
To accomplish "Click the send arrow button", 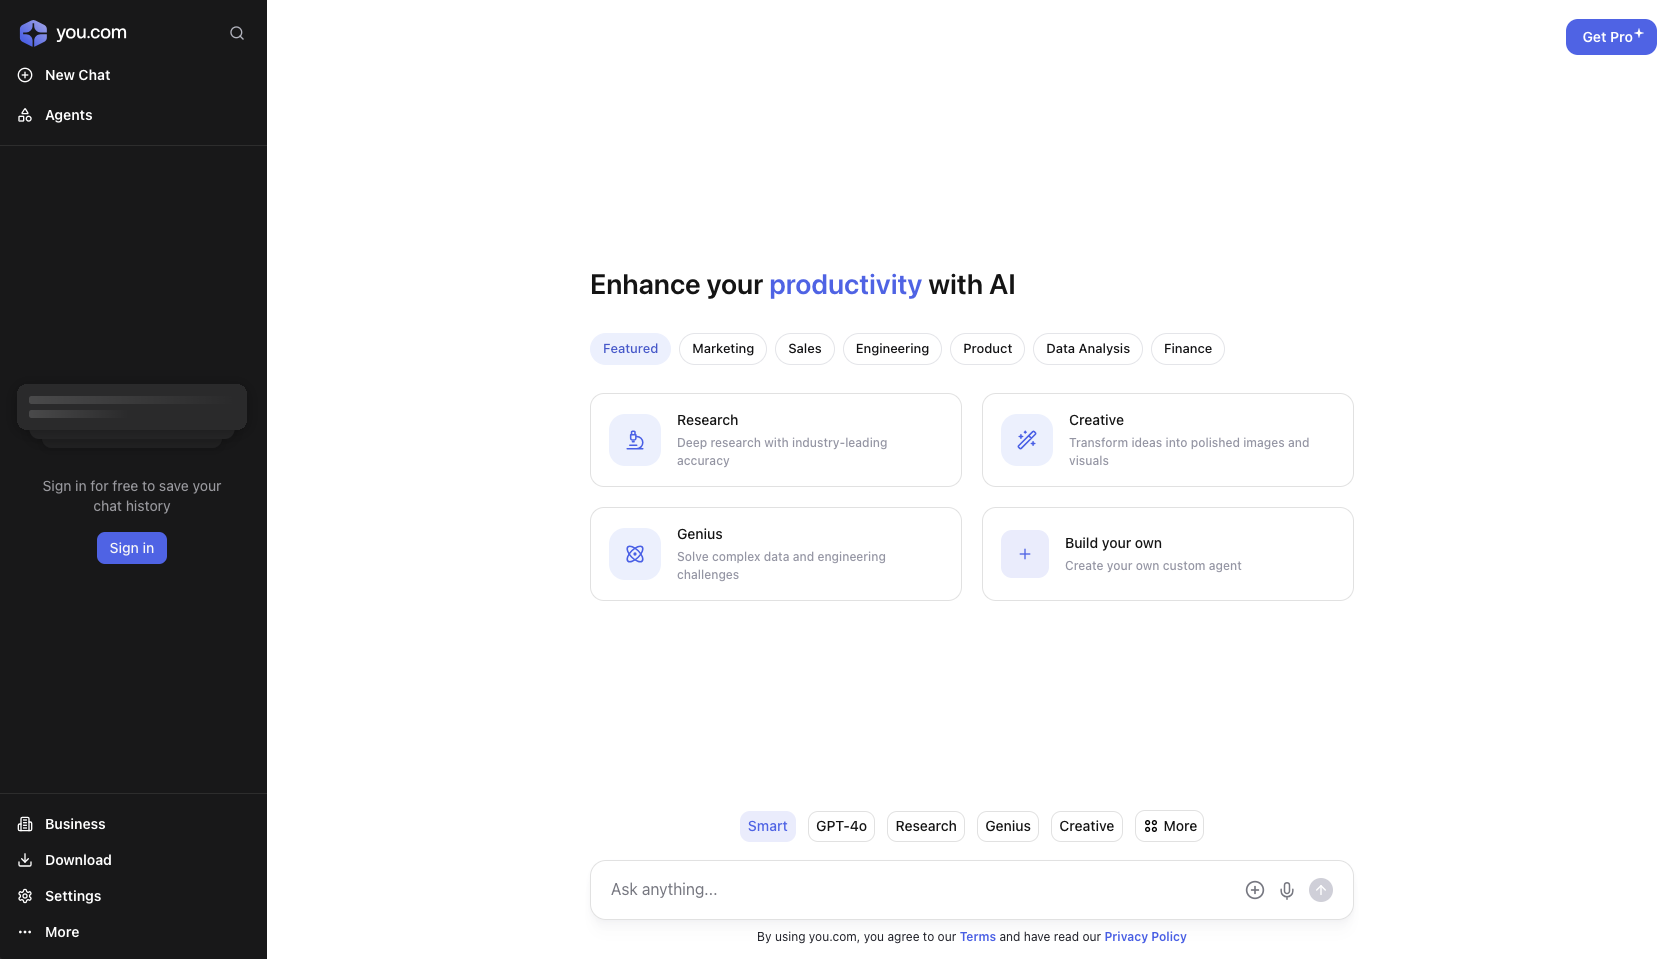I will 1321,890.
